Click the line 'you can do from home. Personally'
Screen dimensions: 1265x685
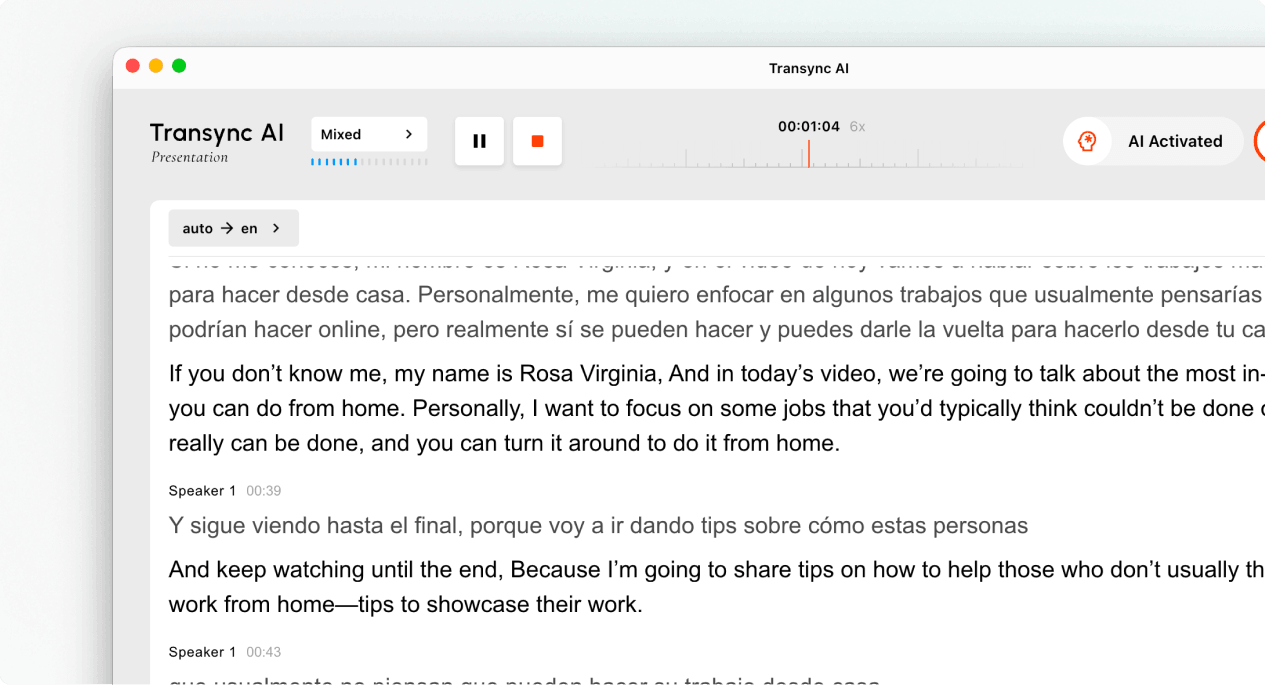point(717,408)
